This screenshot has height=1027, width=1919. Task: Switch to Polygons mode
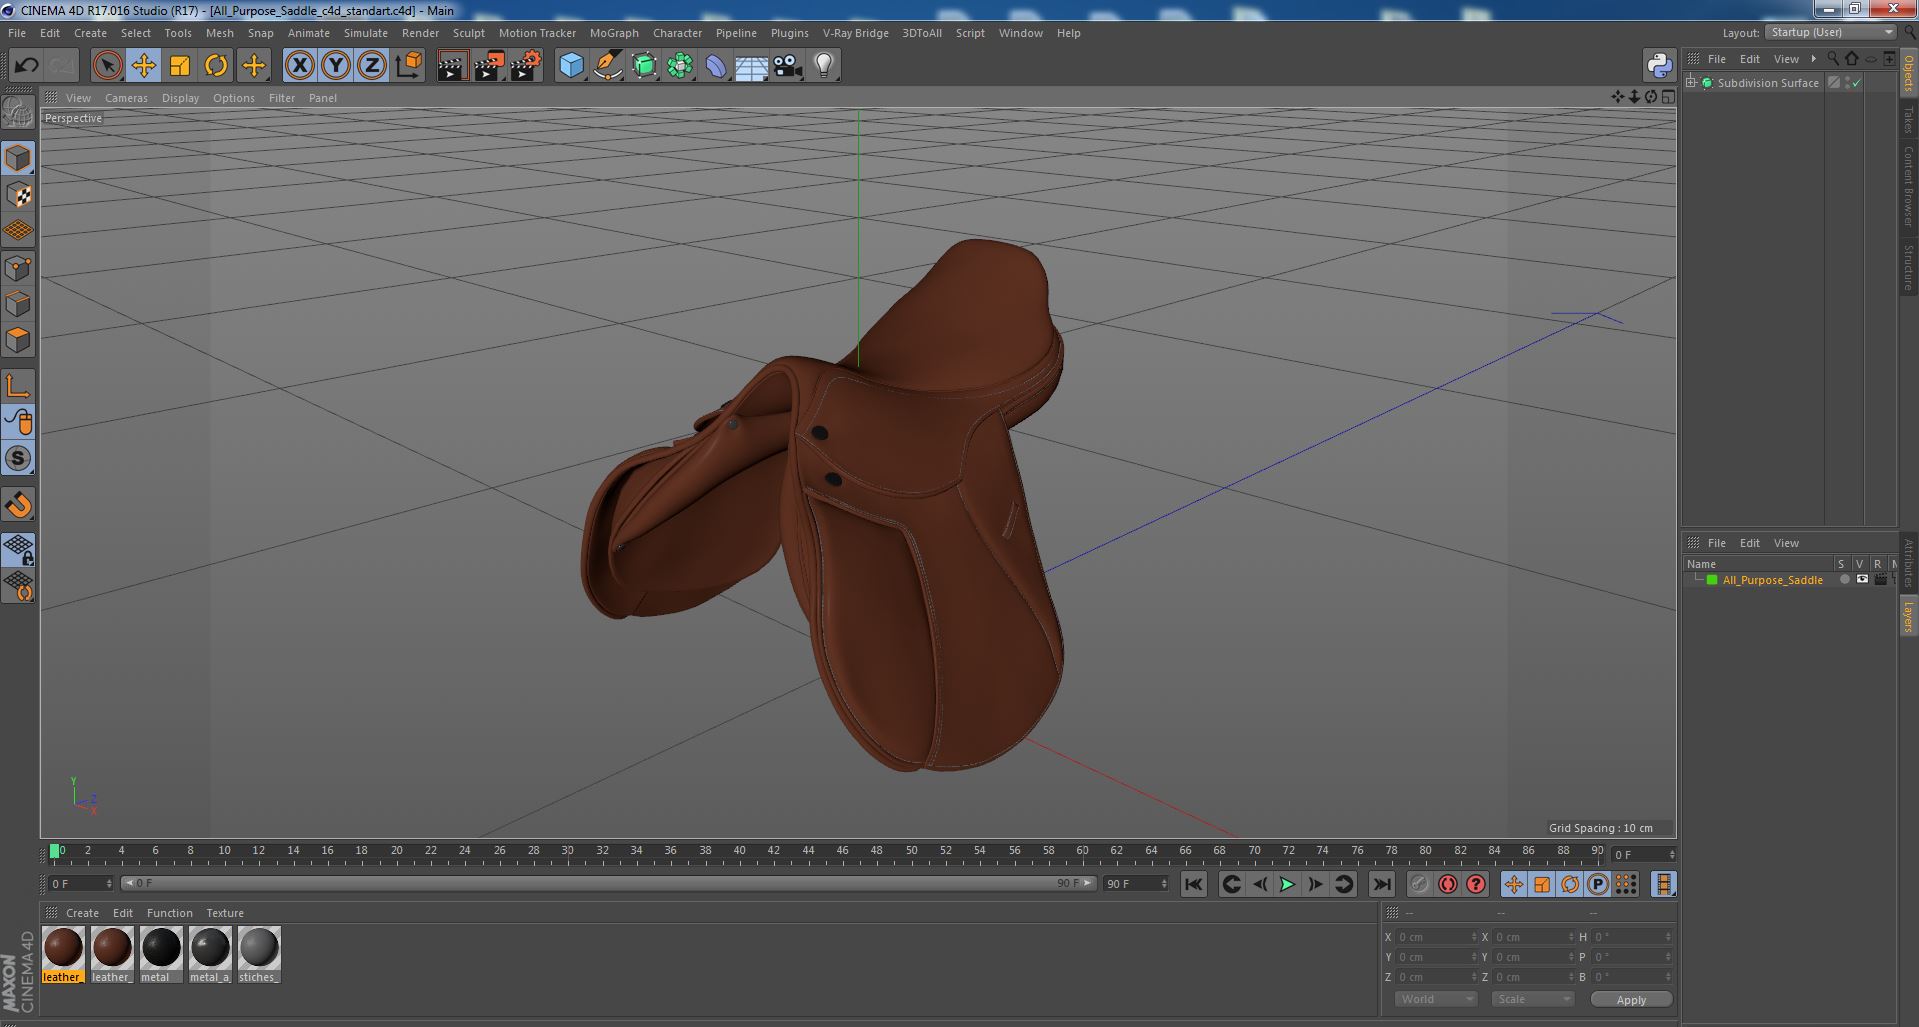18,340
